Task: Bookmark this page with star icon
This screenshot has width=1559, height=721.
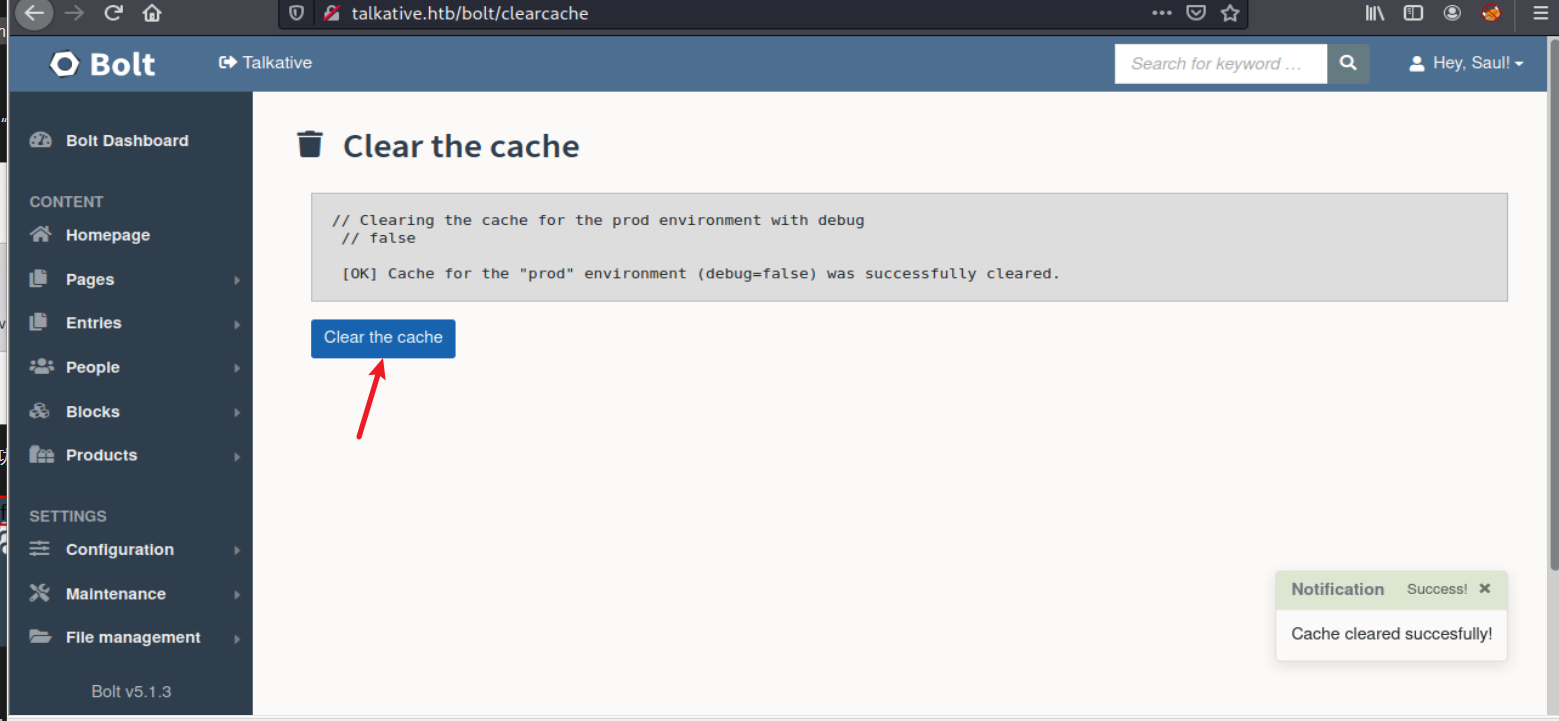Action: coord(1230,13)
